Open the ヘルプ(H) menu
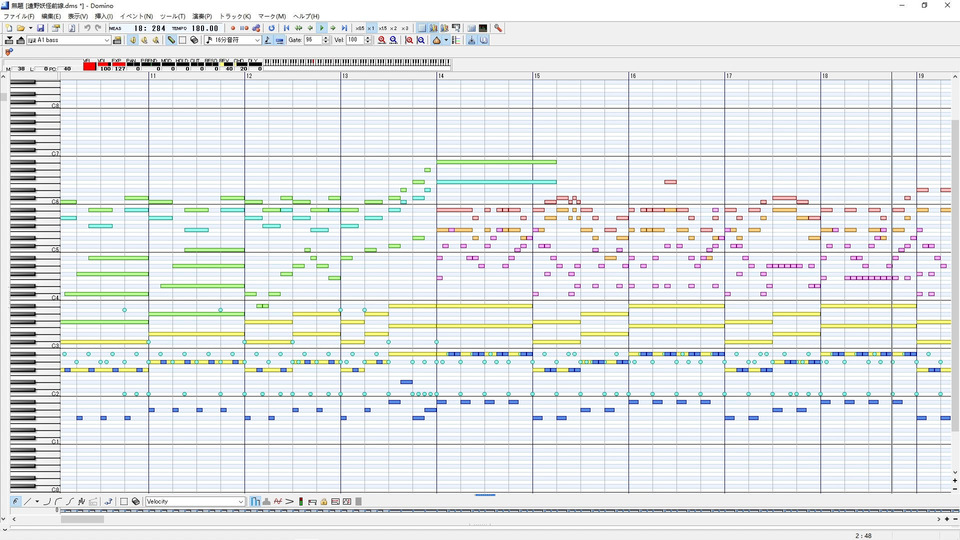The image size is (960, 540). point(306,16)
